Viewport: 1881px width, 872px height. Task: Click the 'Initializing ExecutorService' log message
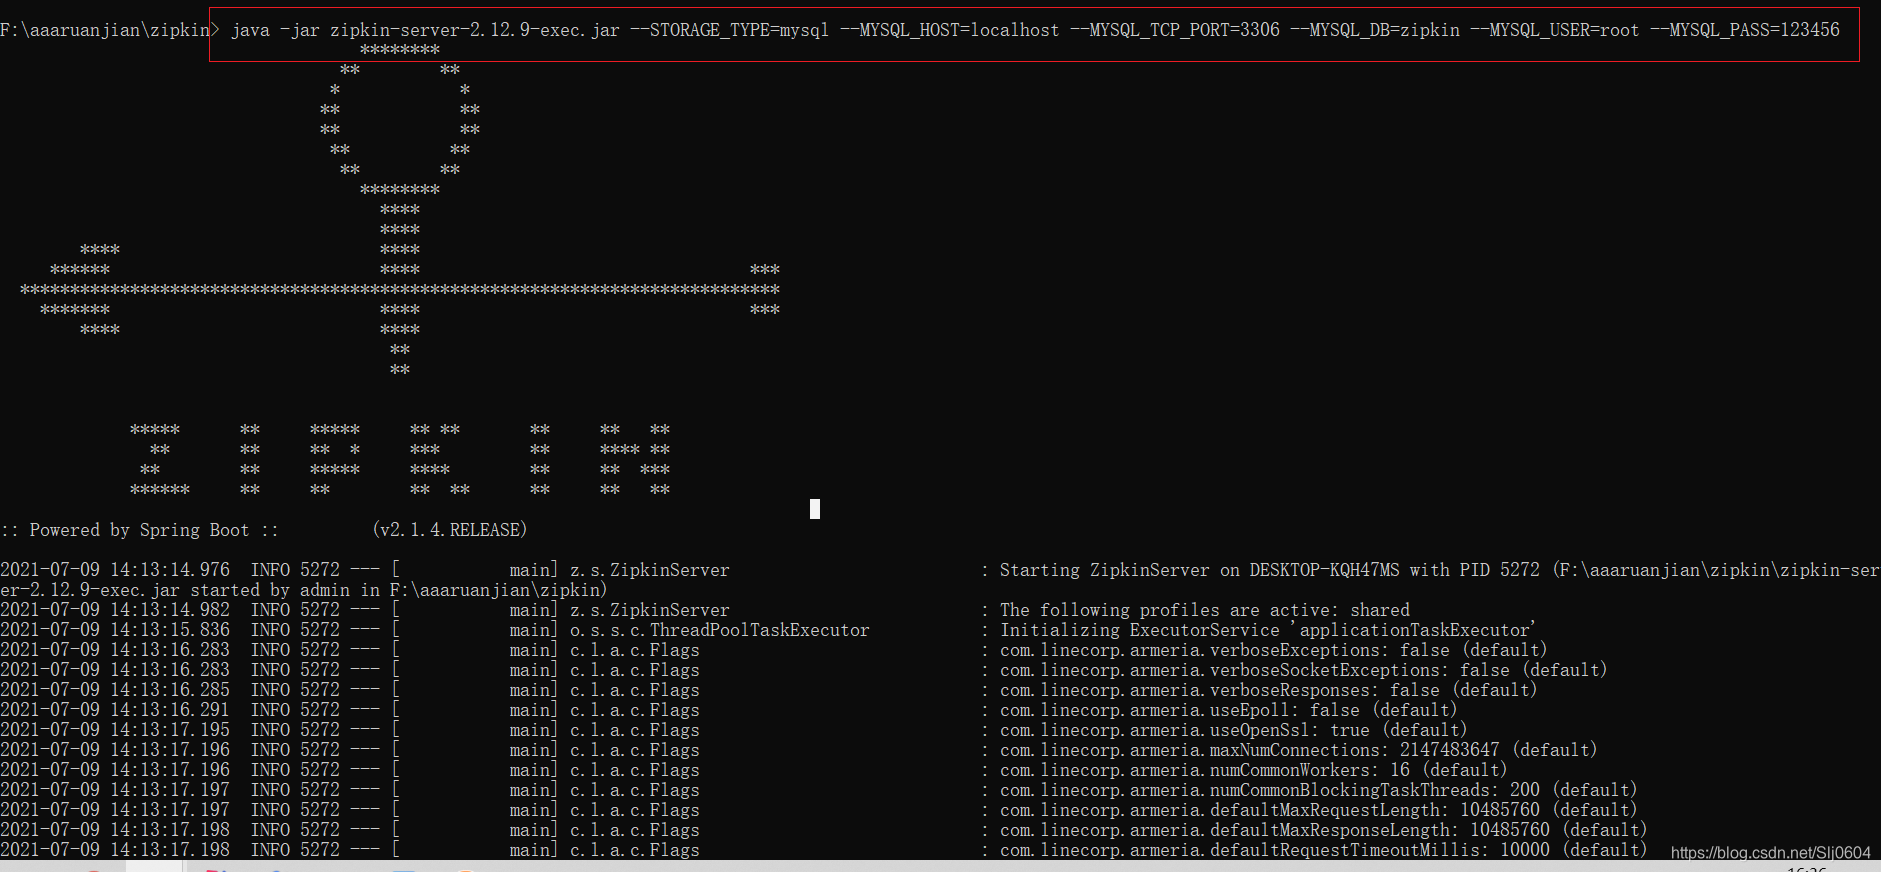[1268, 630]
